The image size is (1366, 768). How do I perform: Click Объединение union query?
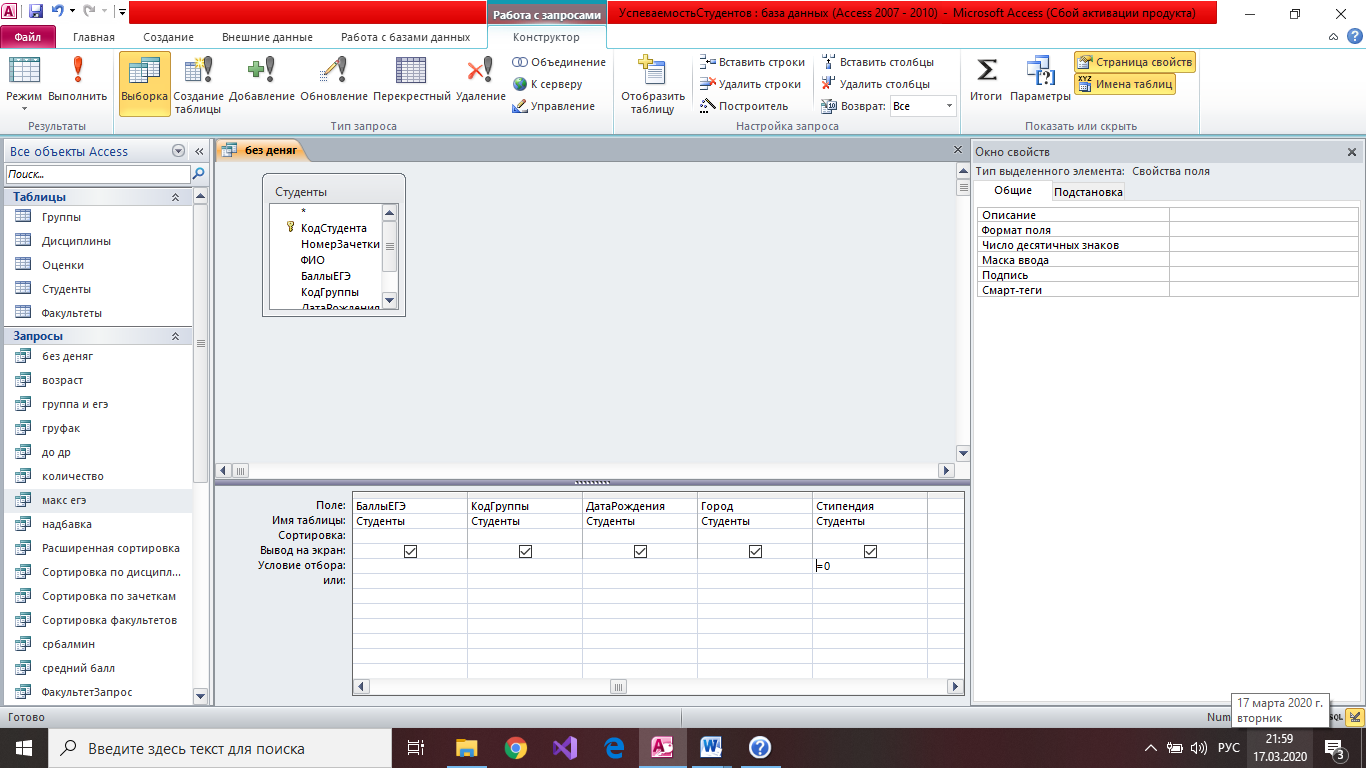[559, 62]
